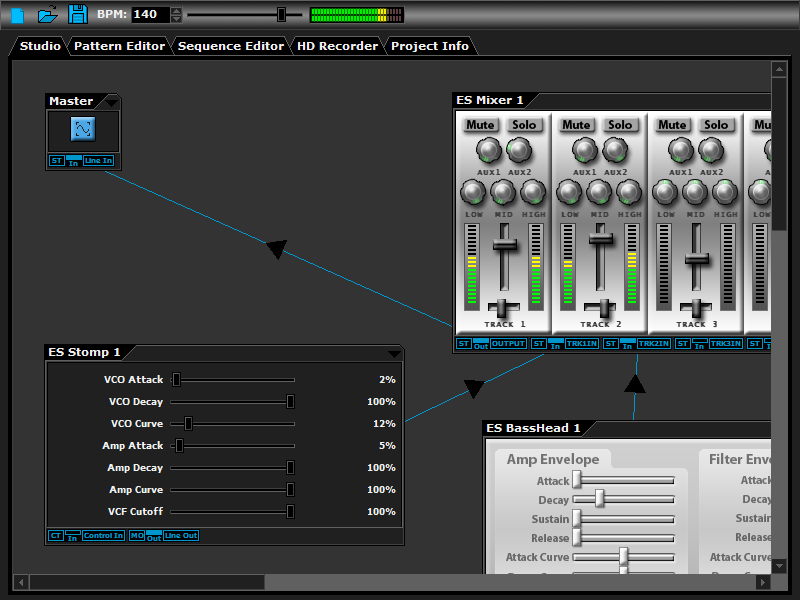The height and width of the screenshot is (600, 800).
Task: Click Track 2 MID equalizer knob
Action: (x=600, y=193)
